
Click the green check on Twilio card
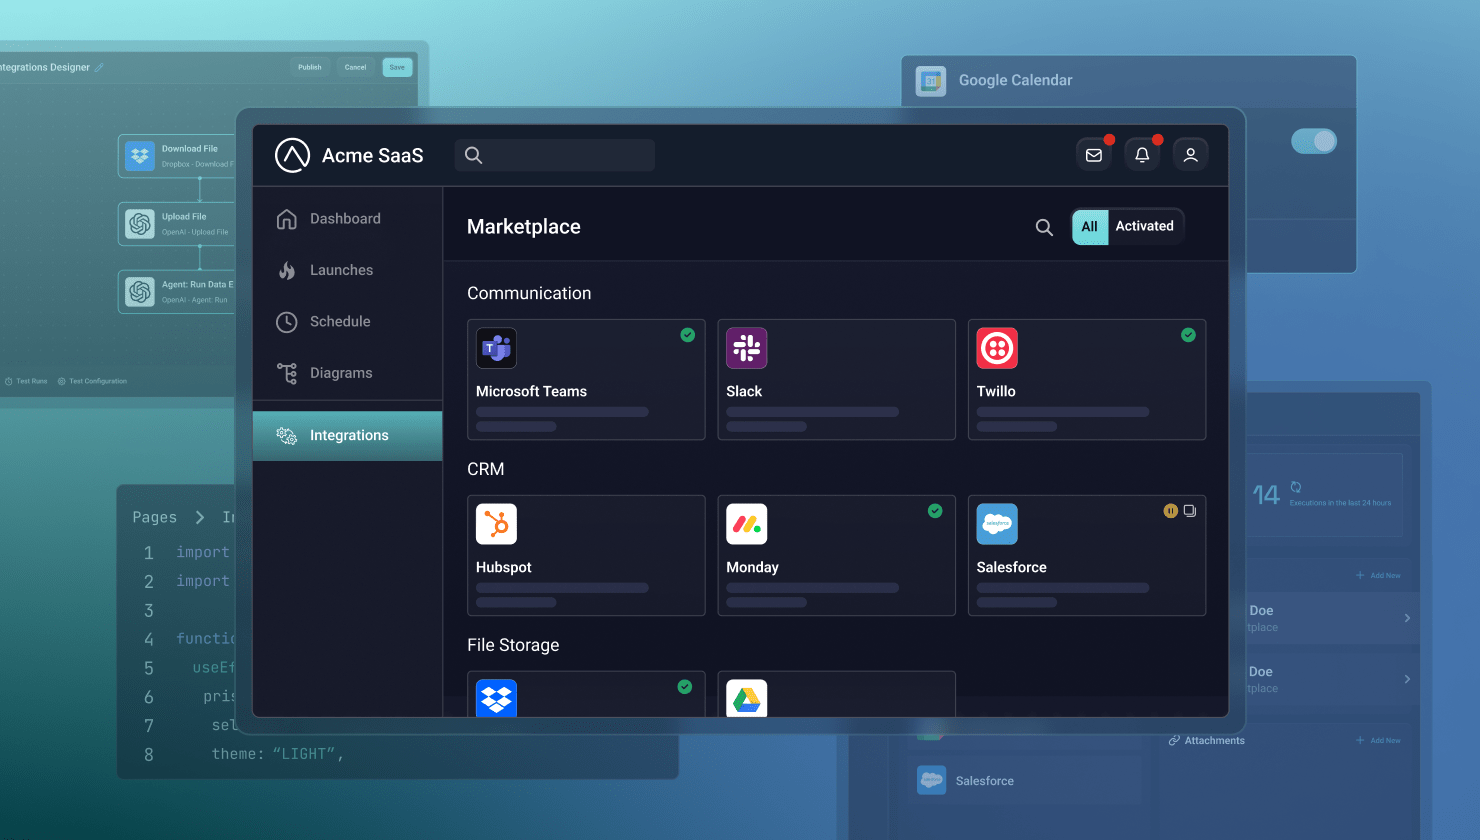pos(1188,335)
